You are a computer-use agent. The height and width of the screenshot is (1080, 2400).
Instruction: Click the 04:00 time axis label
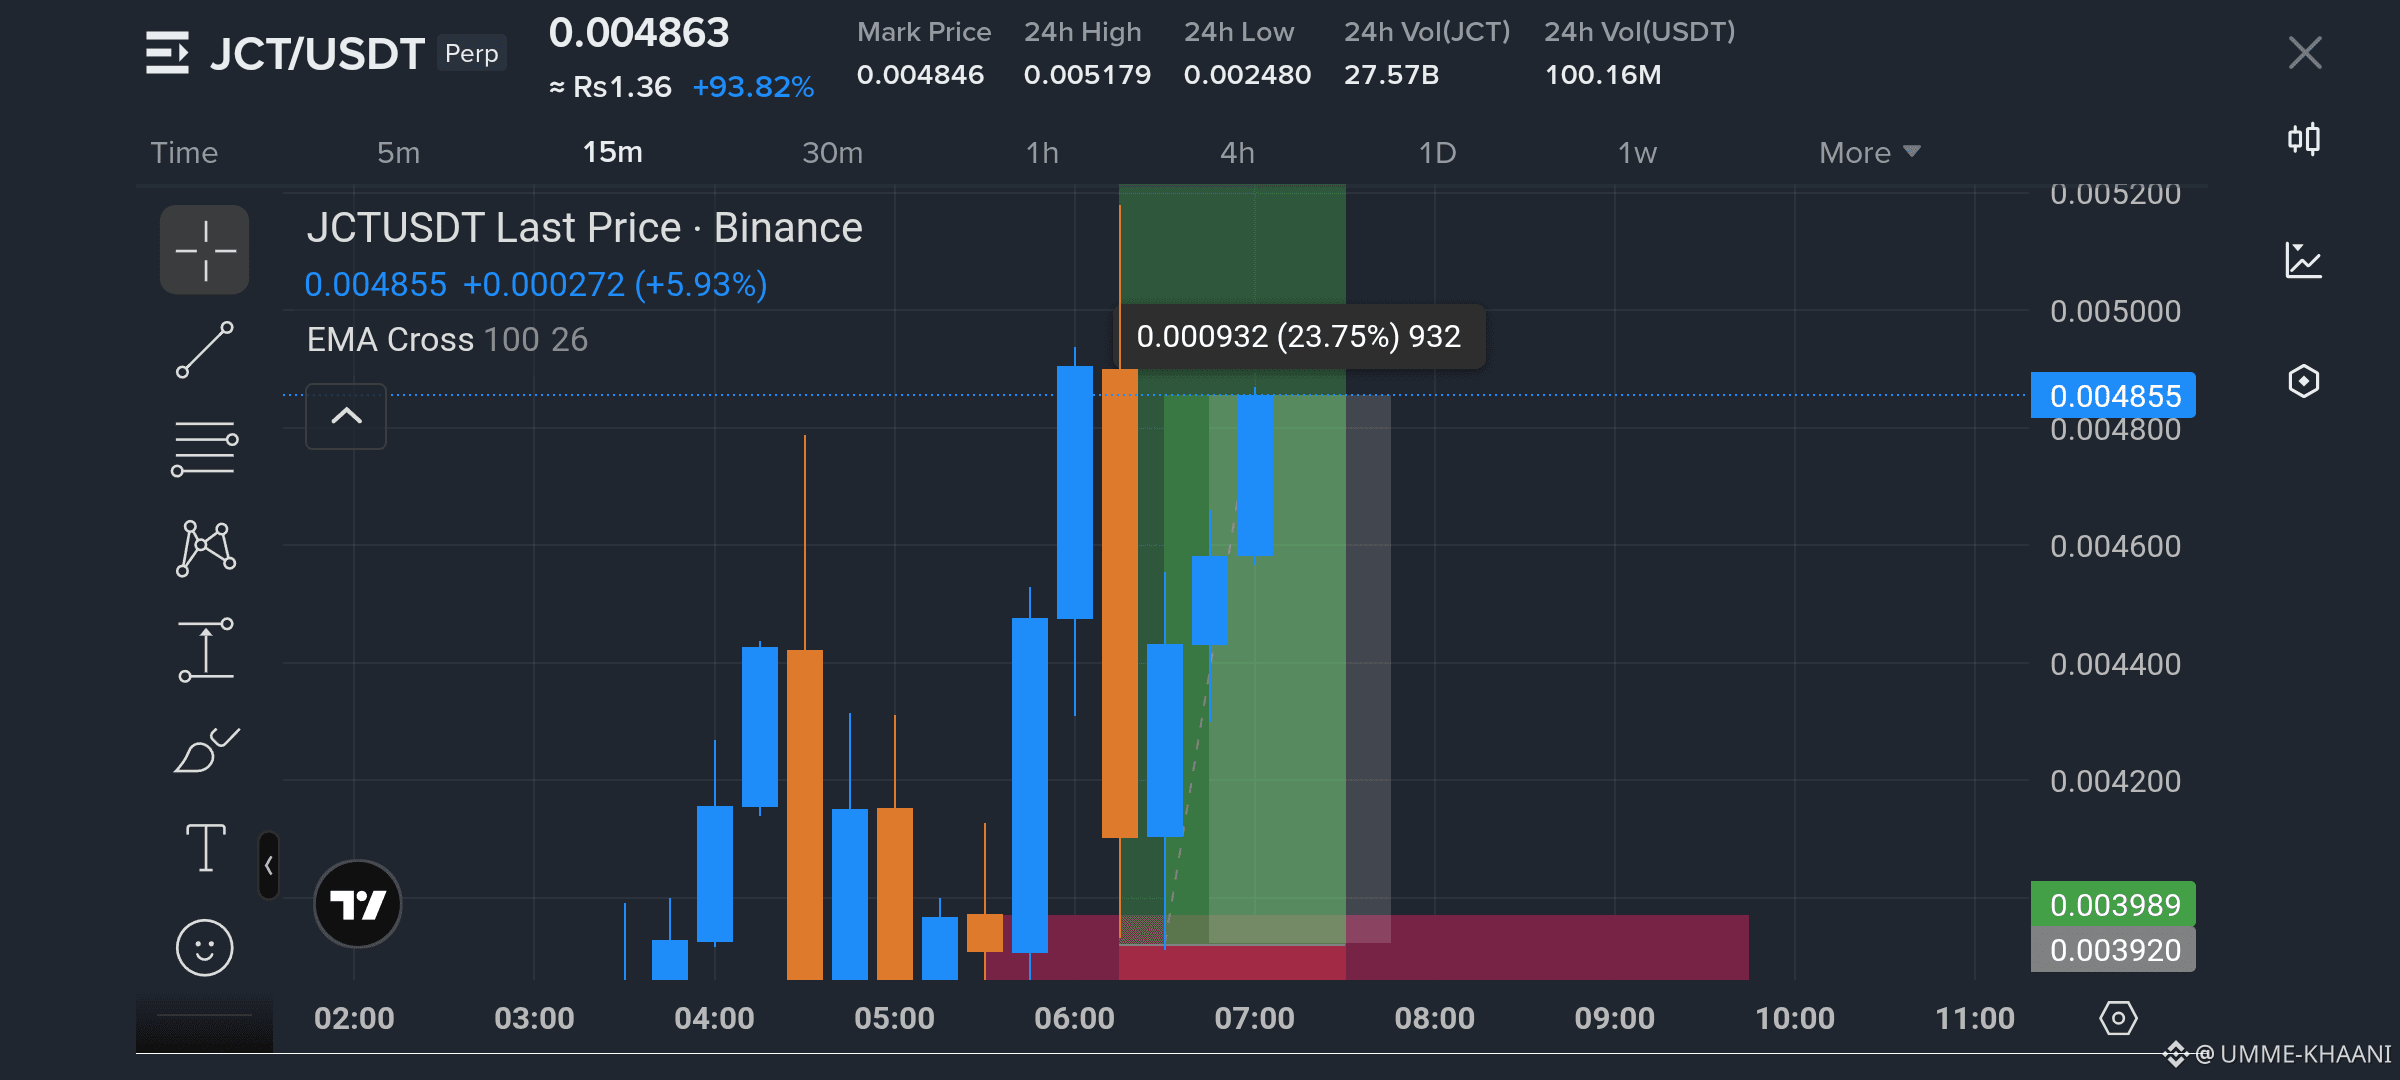[714, 1019]
